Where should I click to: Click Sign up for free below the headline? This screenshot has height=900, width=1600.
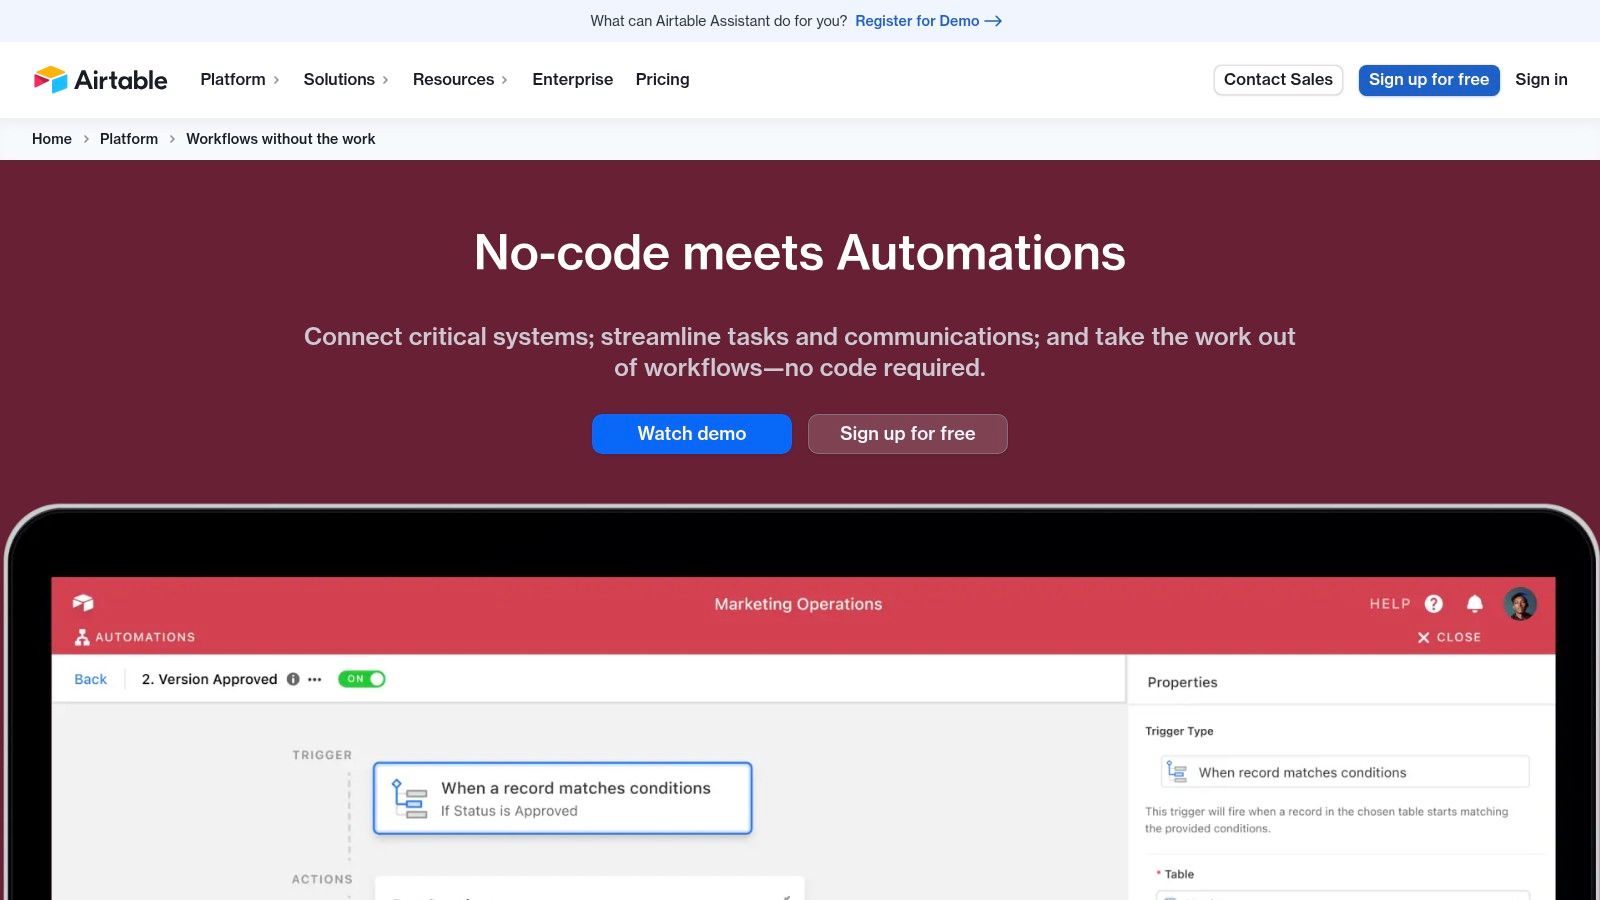(x=908, y=434)
